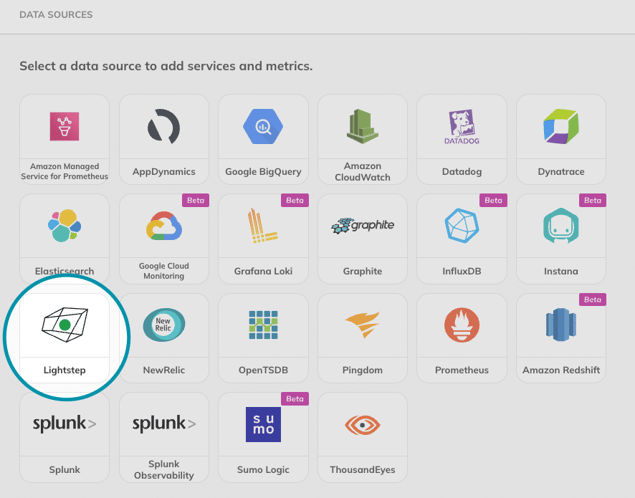The height and width of the screenshot is (498, 635).
Task: Select the Splunk logo in Splunk card
Action: (x=64, y=424)
